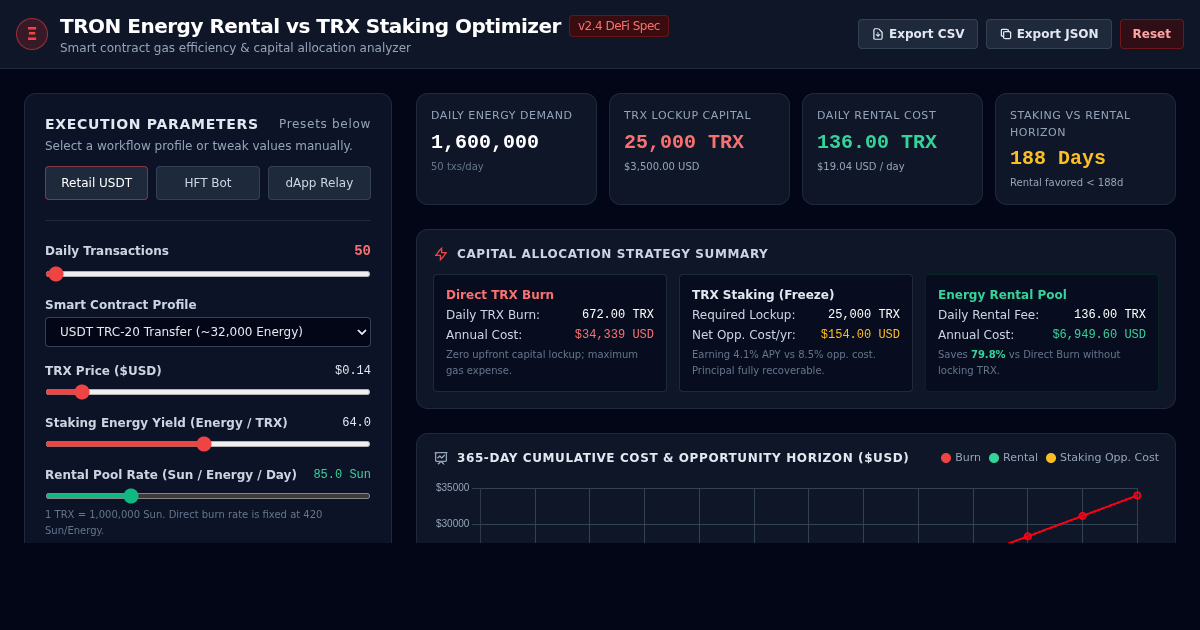
Task: Click the $154.00 USD net opp. cost
Action: 860,335
